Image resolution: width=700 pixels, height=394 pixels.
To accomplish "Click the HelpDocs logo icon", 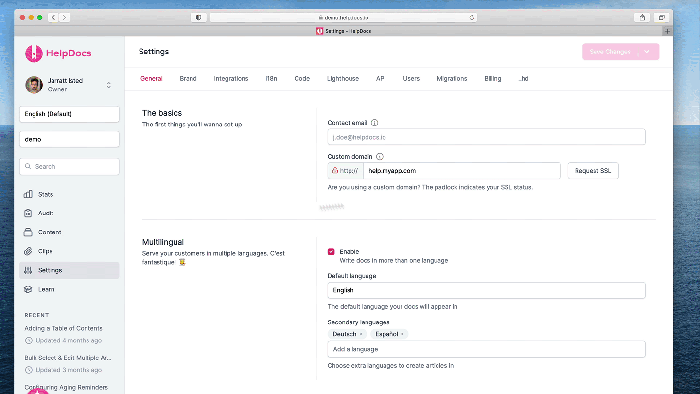I will coord(33,53).
